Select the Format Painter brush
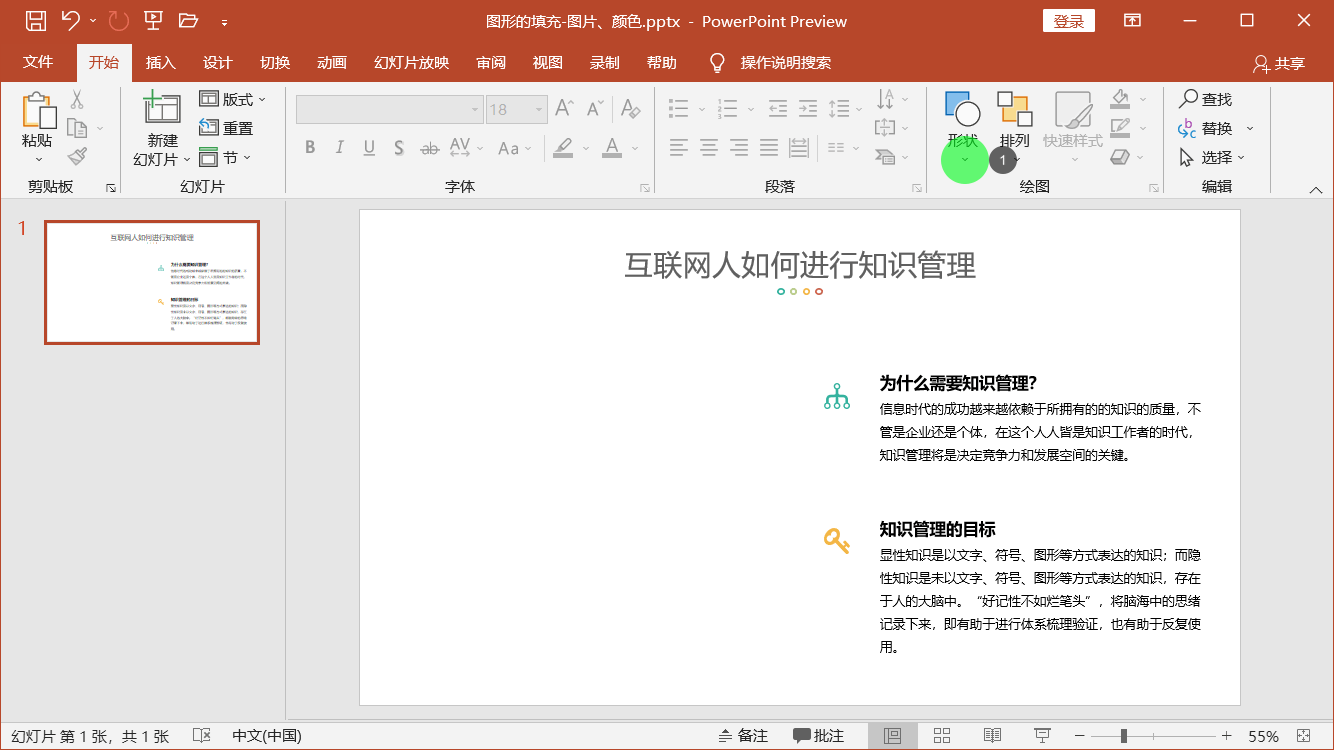This screenshot has height=750, width=1334. click(77, 156)
